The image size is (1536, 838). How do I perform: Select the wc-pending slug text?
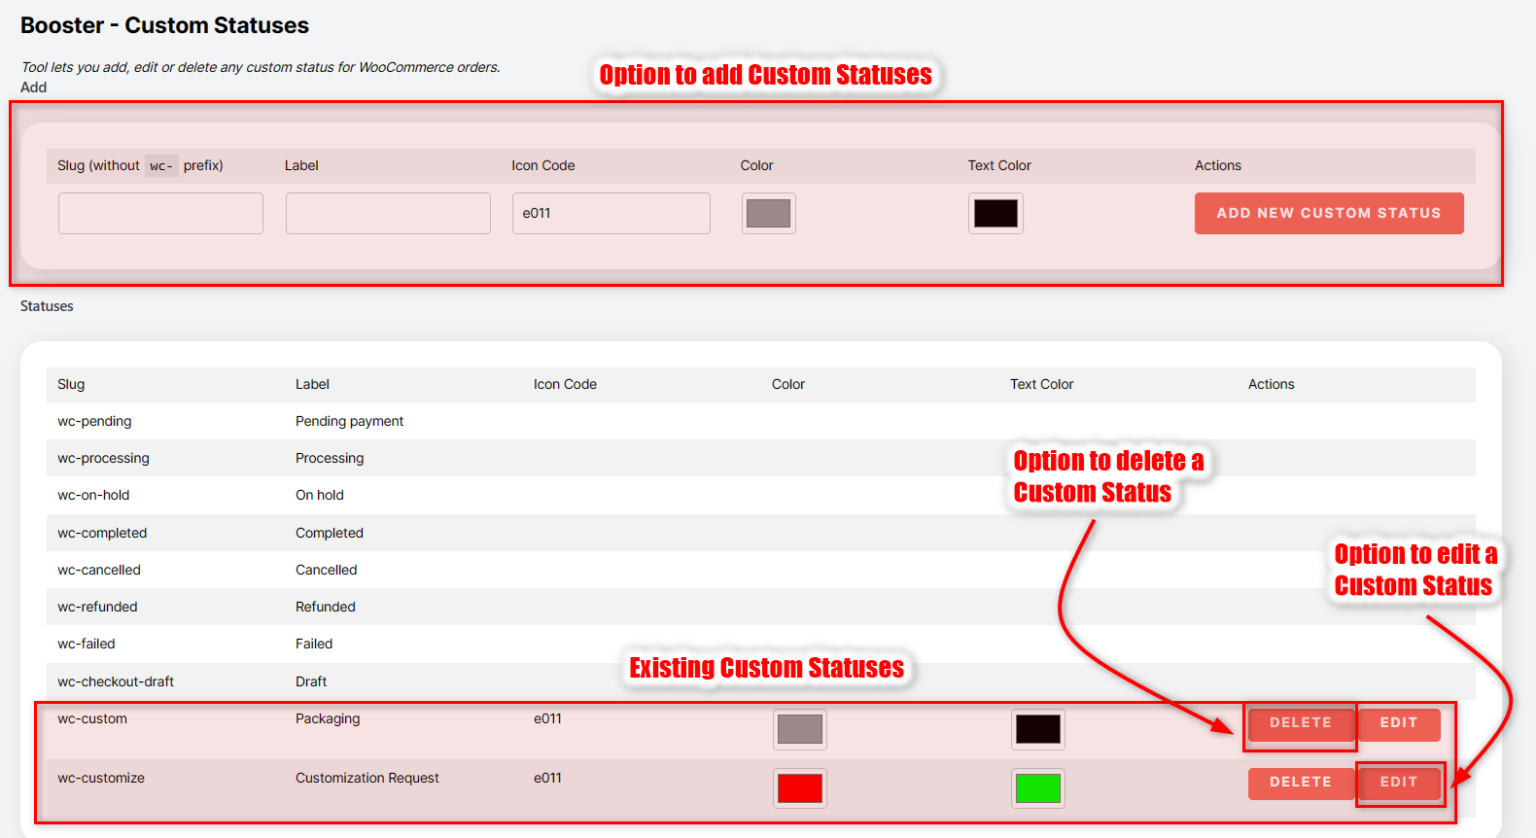(x=95, y=421)
